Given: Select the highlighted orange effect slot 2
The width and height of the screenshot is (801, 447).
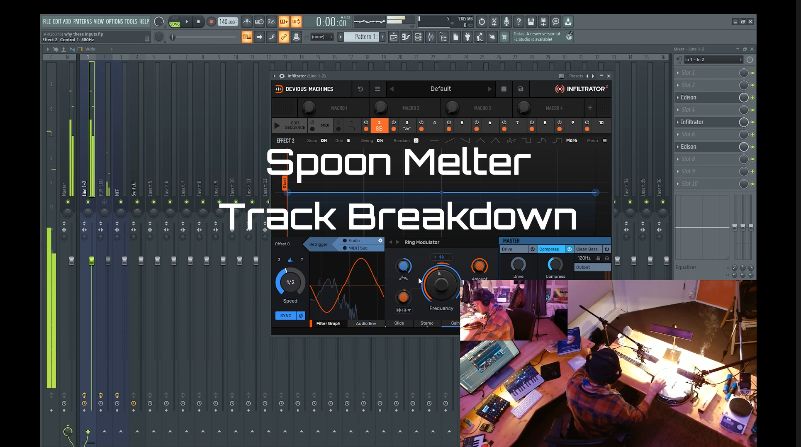Looking at the screenshot, I should coord(379,125).
